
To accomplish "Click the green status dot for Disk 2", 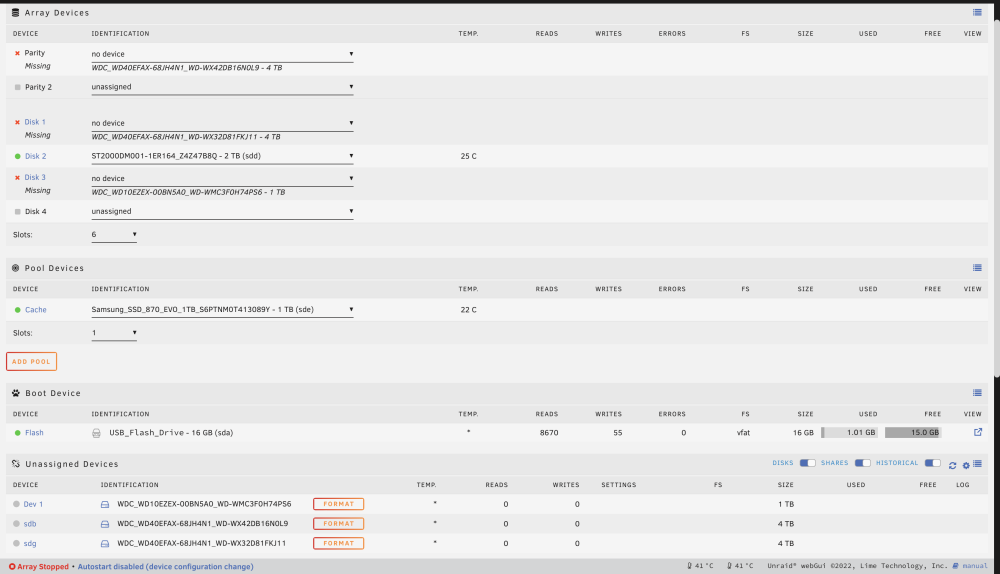I will pos(17,156).
